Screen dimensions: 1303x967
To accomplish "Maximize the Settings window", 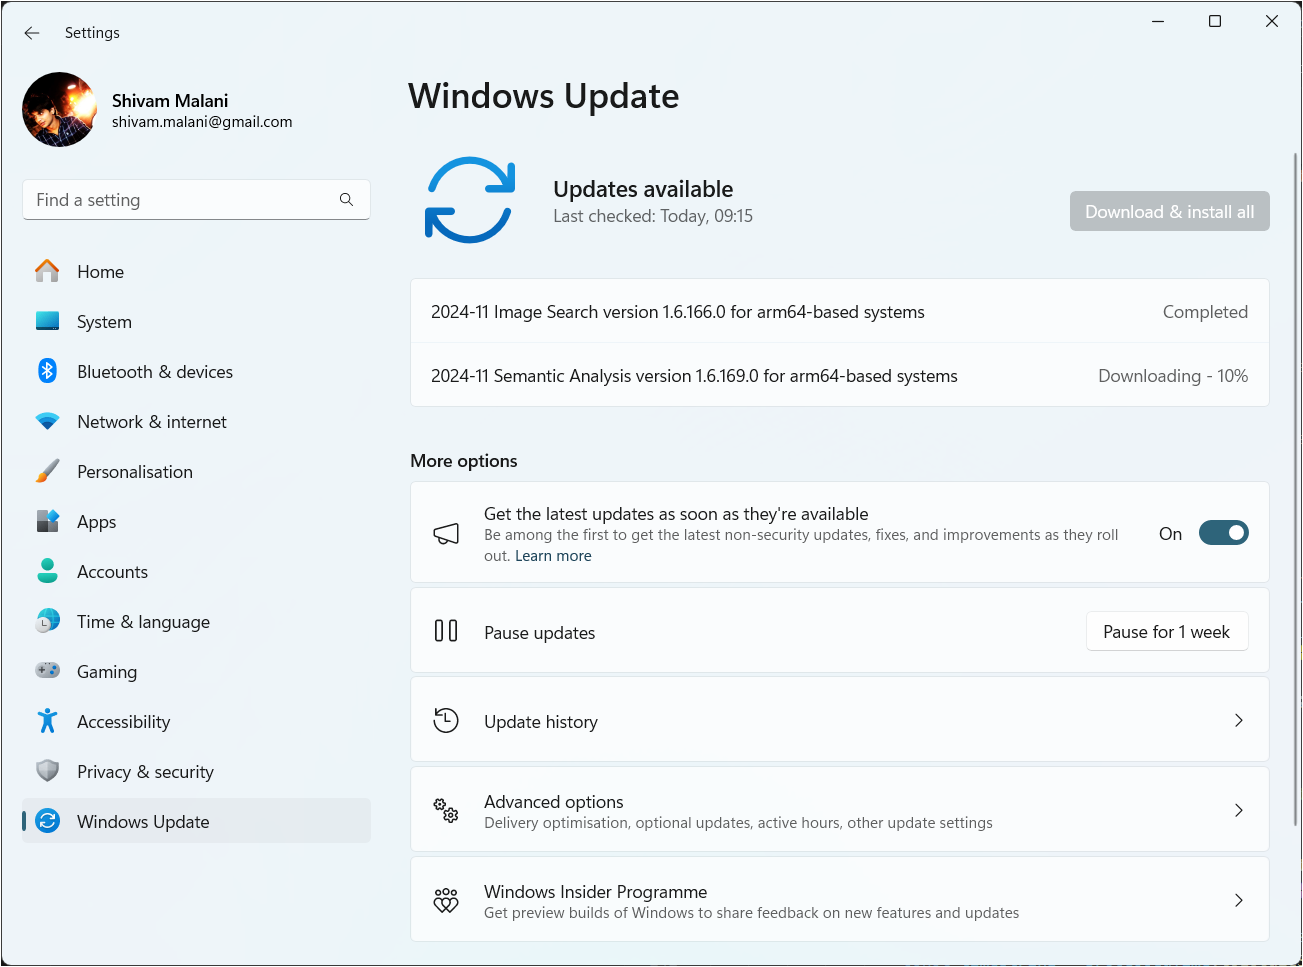I will tap(1215, 21).
